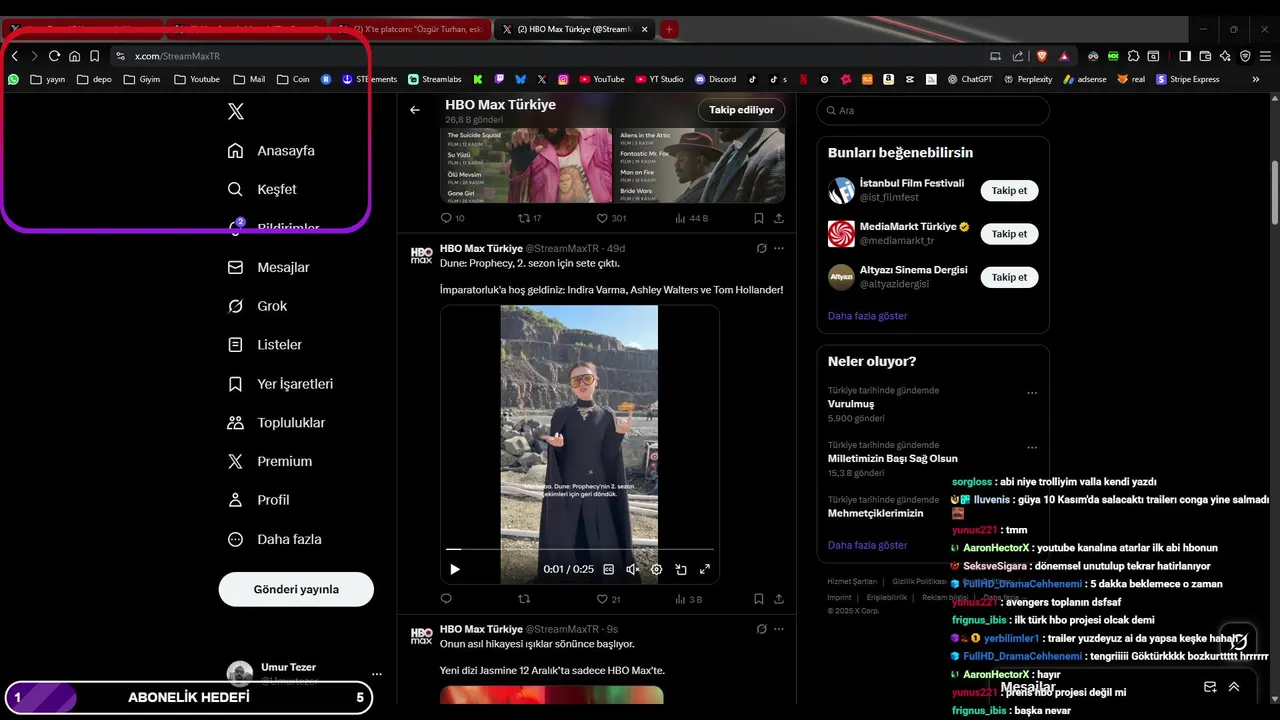Screen dimensions: 1280x720
Task: Click the Gönderi yayınla button
Action: (296, 589)
